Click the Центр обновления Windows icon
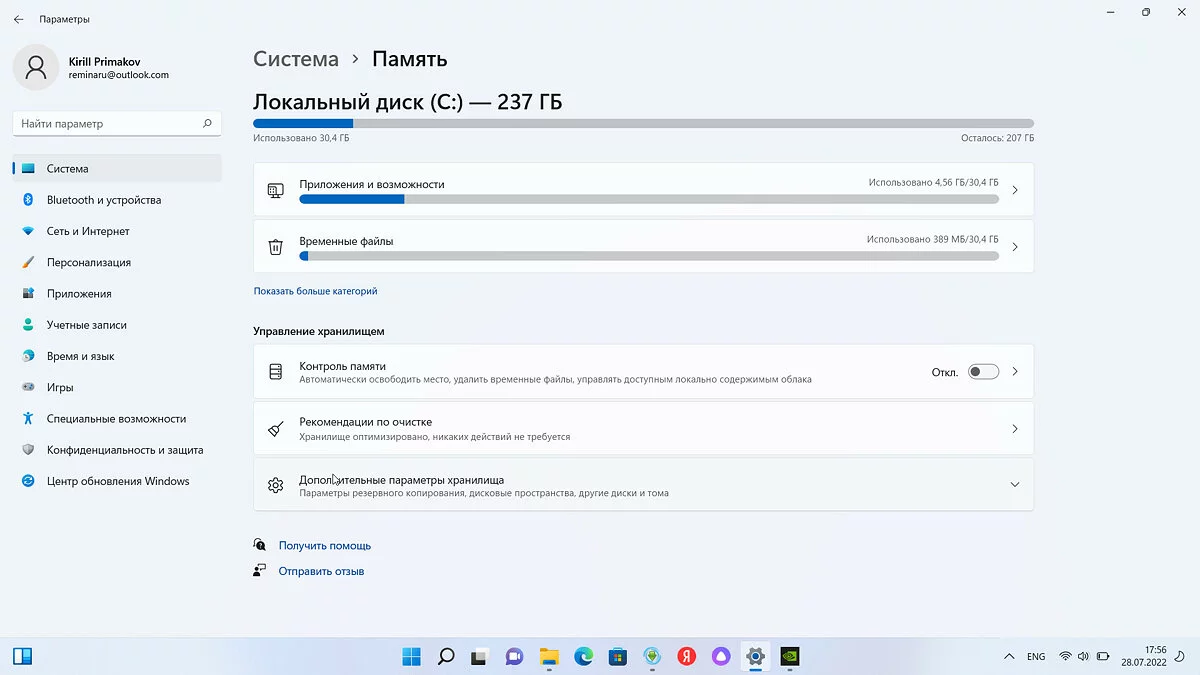This screenshot has width=1200, height=675. (28, 481)
